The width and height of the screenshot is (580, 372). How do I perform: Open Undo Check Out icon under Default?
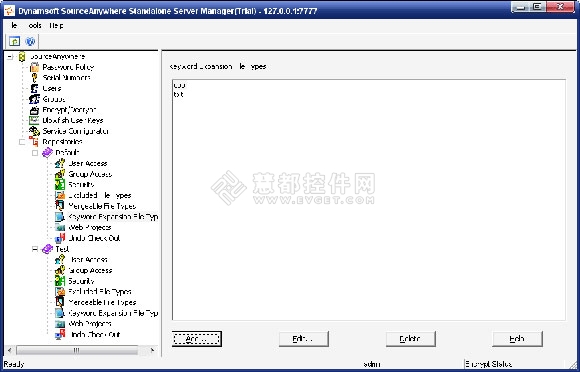(60, 238)
